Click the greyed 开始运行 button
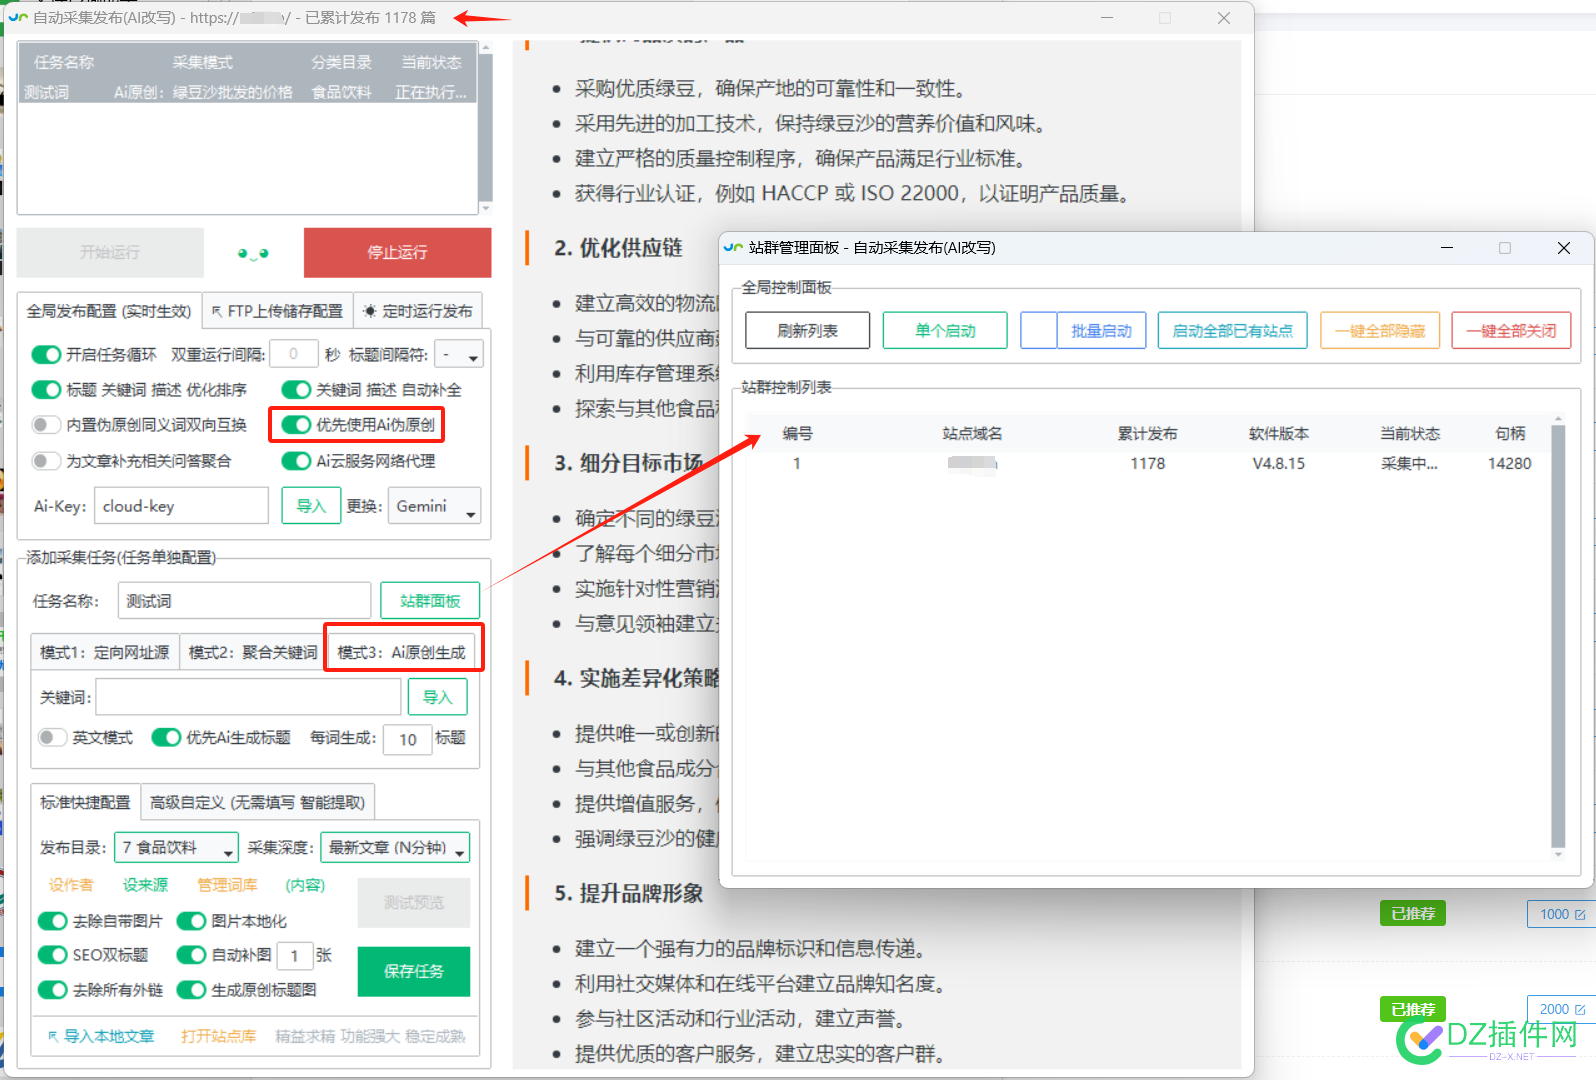The image size is (1596, 1080). 110,252
